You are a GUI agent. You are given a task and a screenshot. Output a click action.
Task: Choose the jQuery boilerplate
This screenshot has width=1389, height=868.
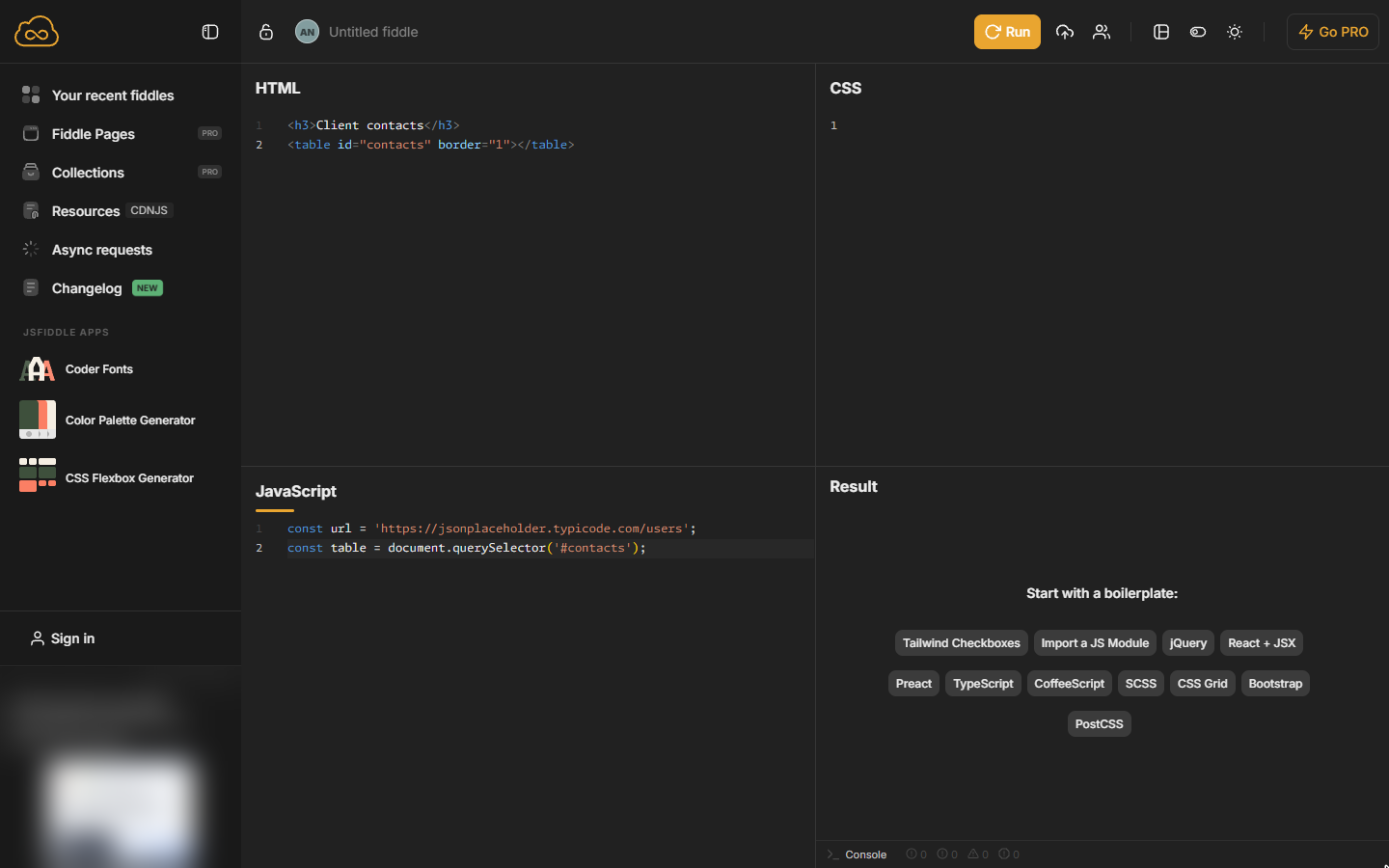click(1188, 643)
